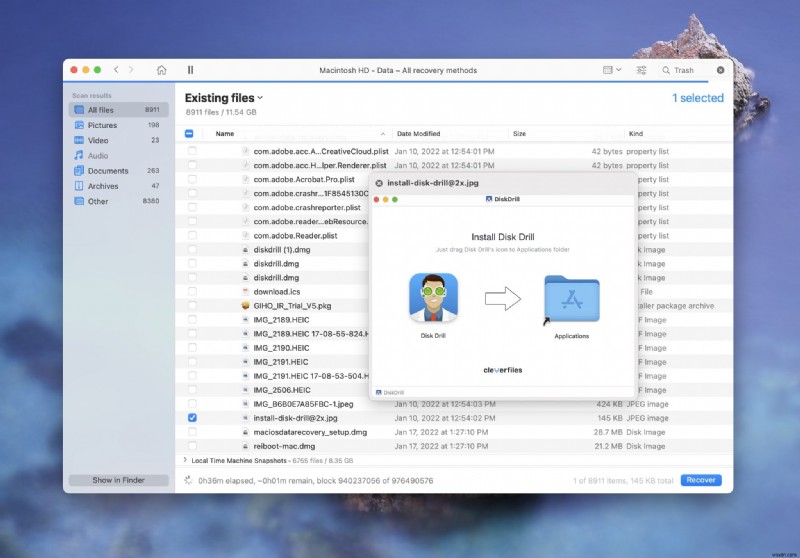Open the filter settings sliders icon
The height and width of the screenshot is (558, 800).
[641, 70]
